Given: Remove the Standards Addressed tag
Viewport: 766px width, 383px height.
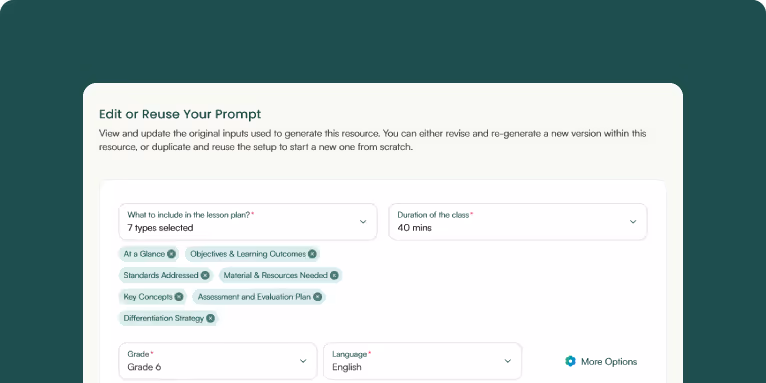Looking at the screenshot, I should tap(205, 276).
